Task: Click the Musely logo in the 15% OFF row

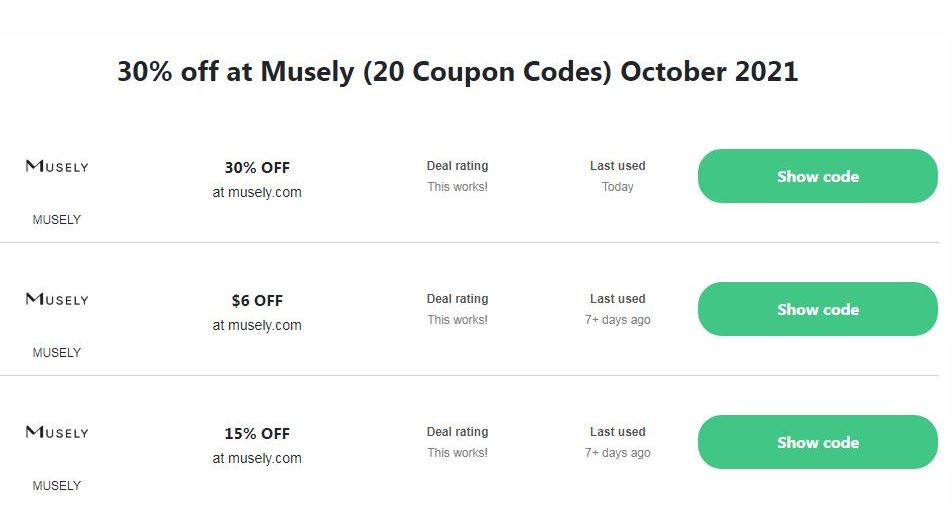Action: [57, 432]
